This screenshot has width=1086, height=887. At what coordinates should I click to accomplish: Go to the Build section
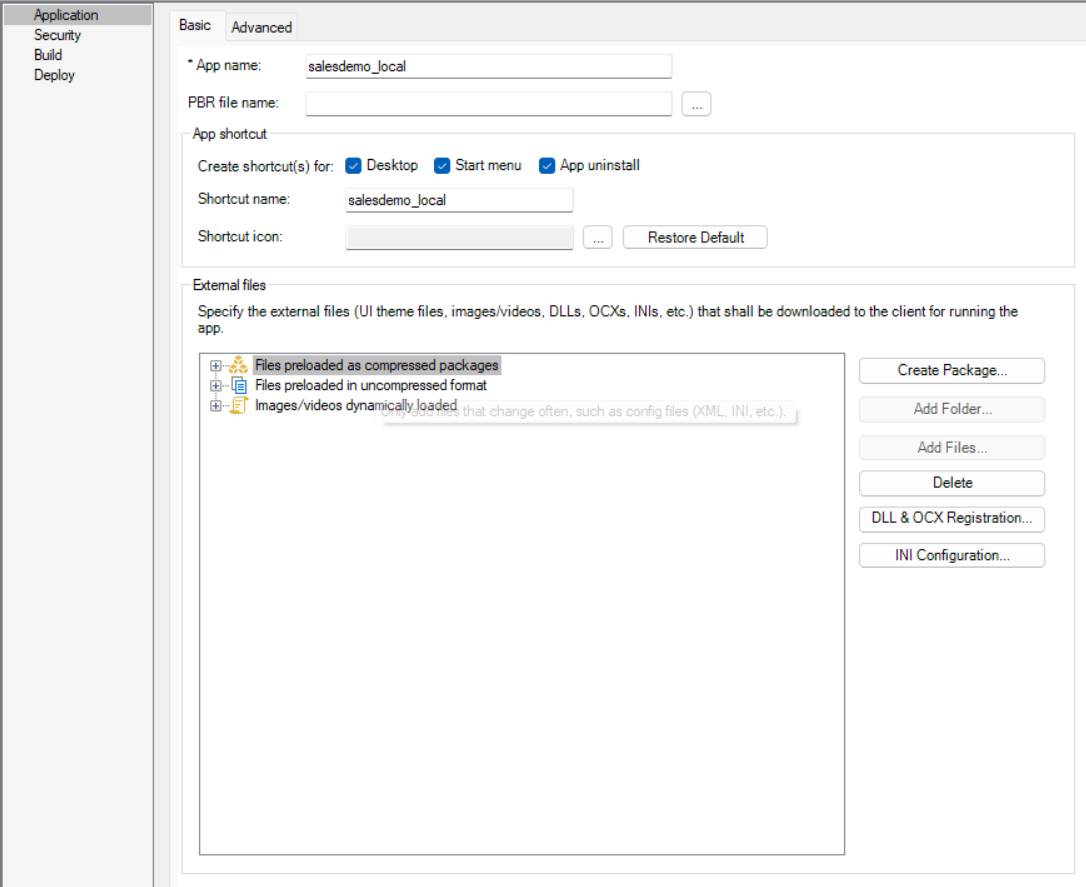[x=48, y=55]
